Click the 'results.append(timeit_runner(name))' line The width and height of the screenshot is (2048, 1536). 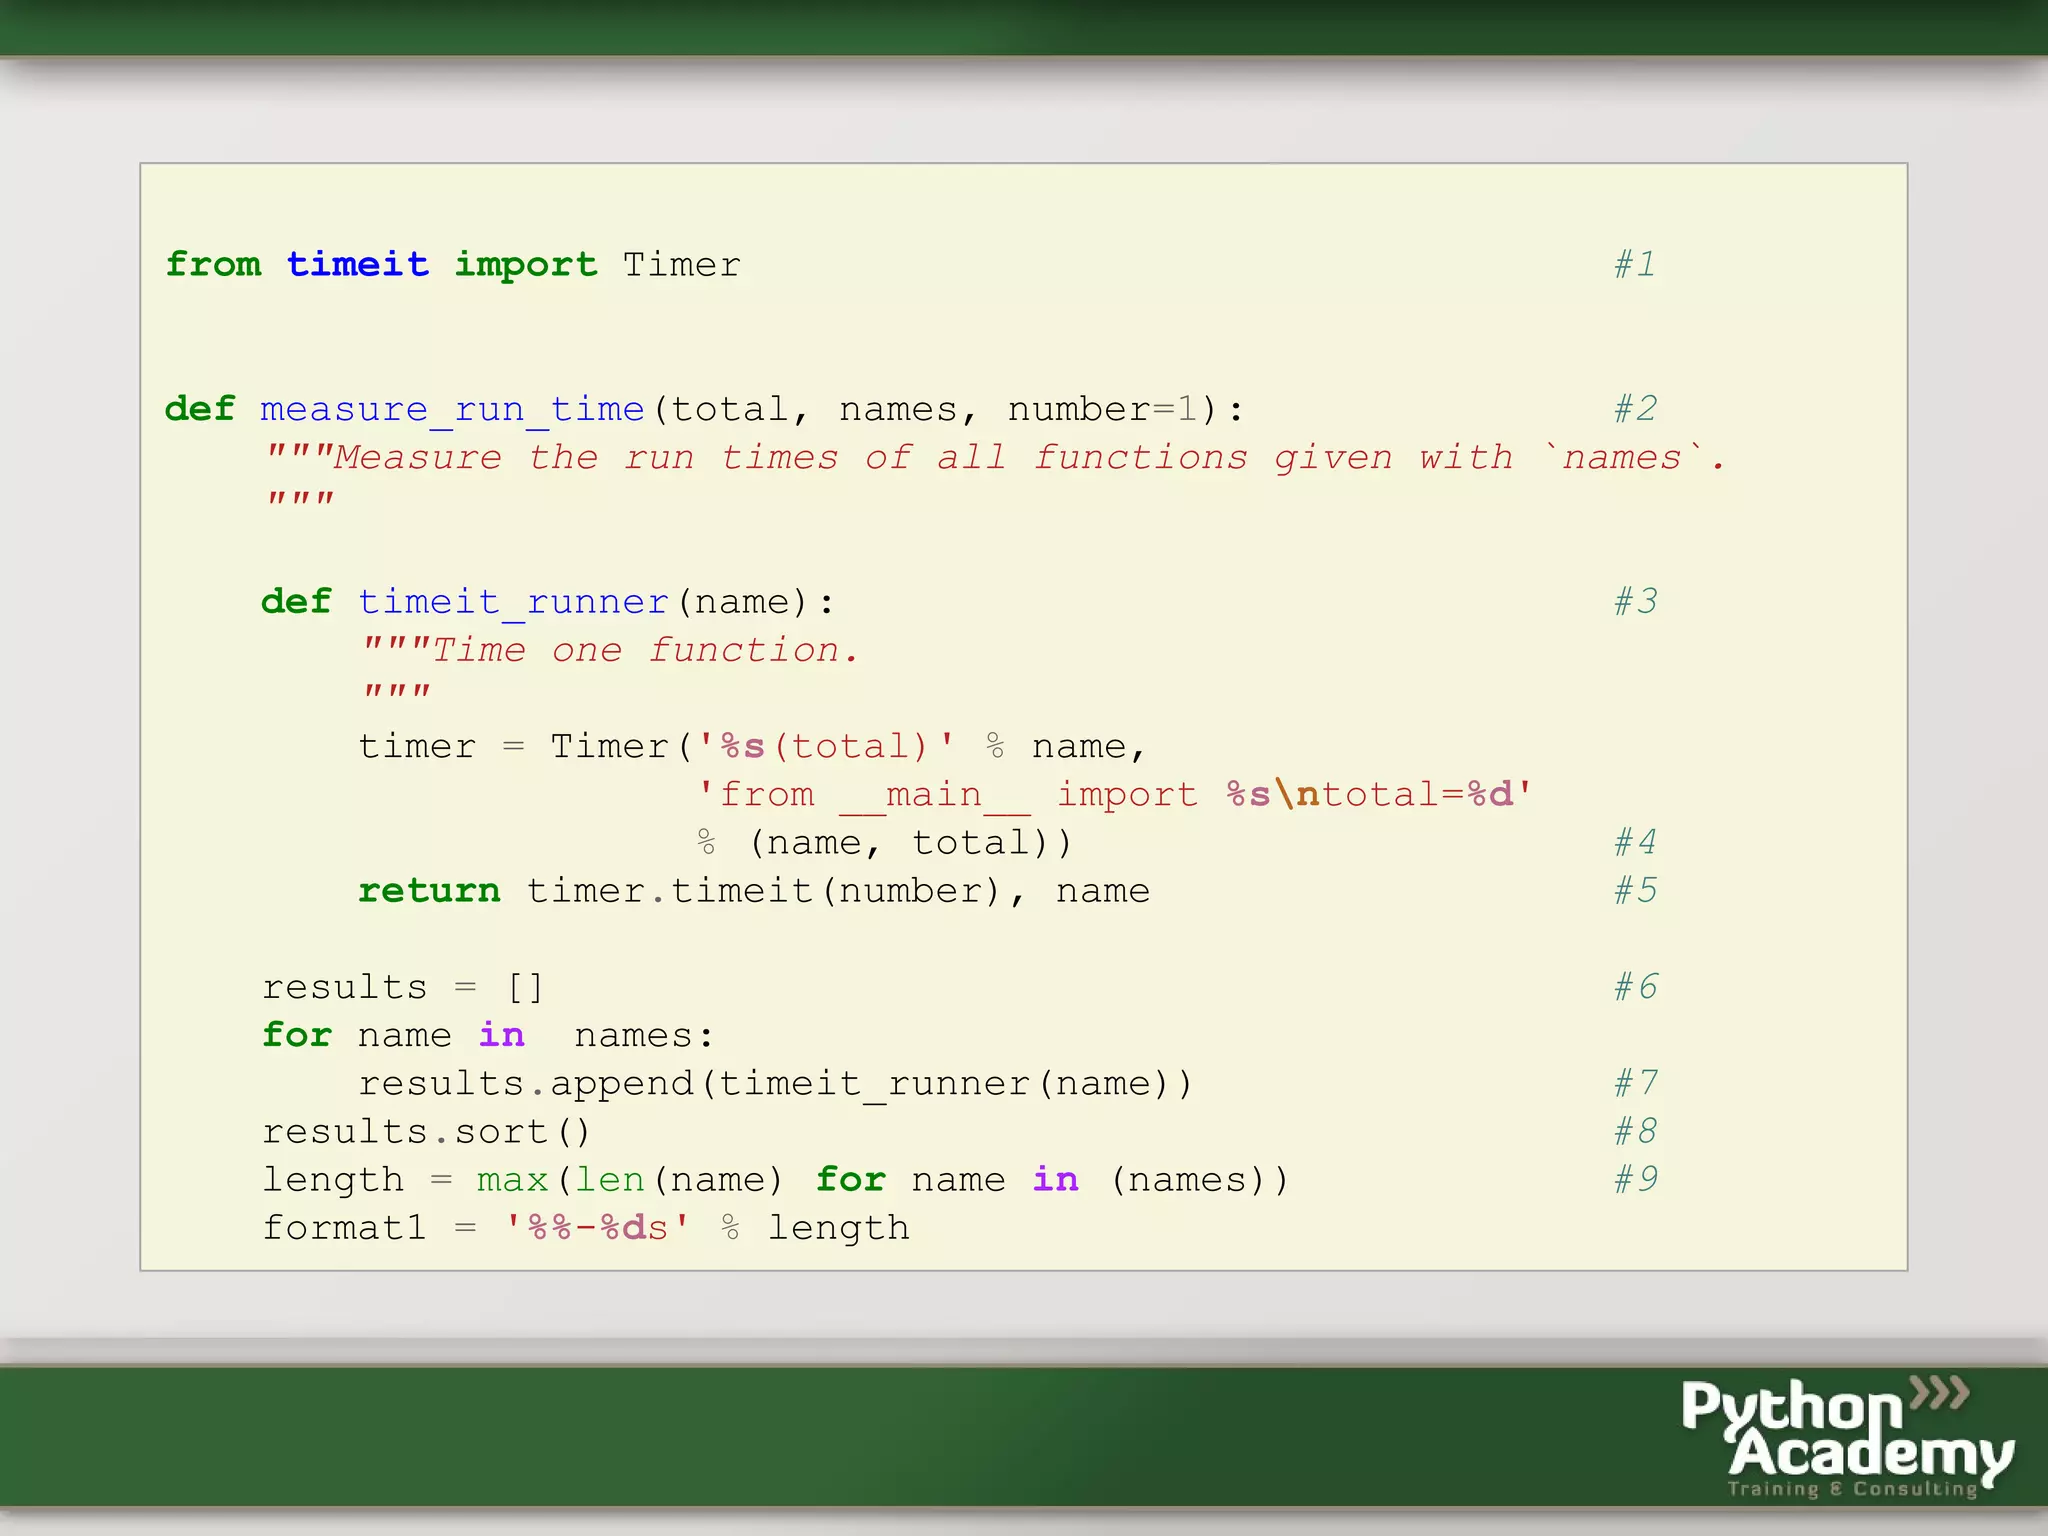[776, 1084]
